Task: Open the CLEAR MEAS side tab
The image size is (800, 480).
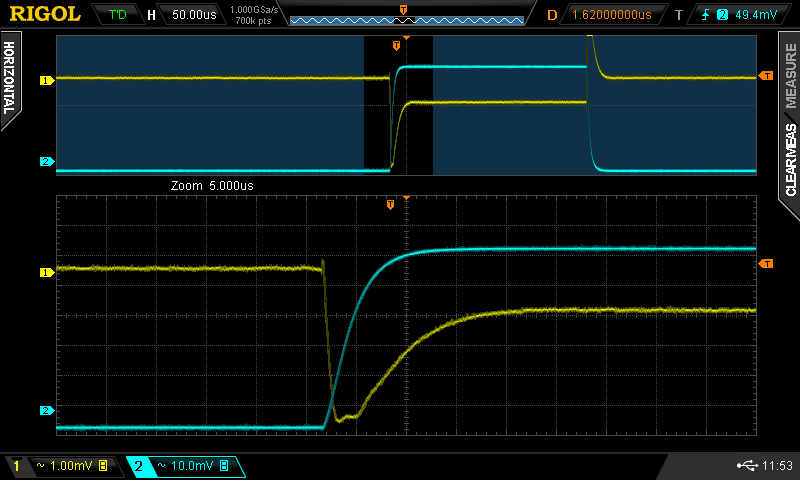Action: [x=791, y=160]
